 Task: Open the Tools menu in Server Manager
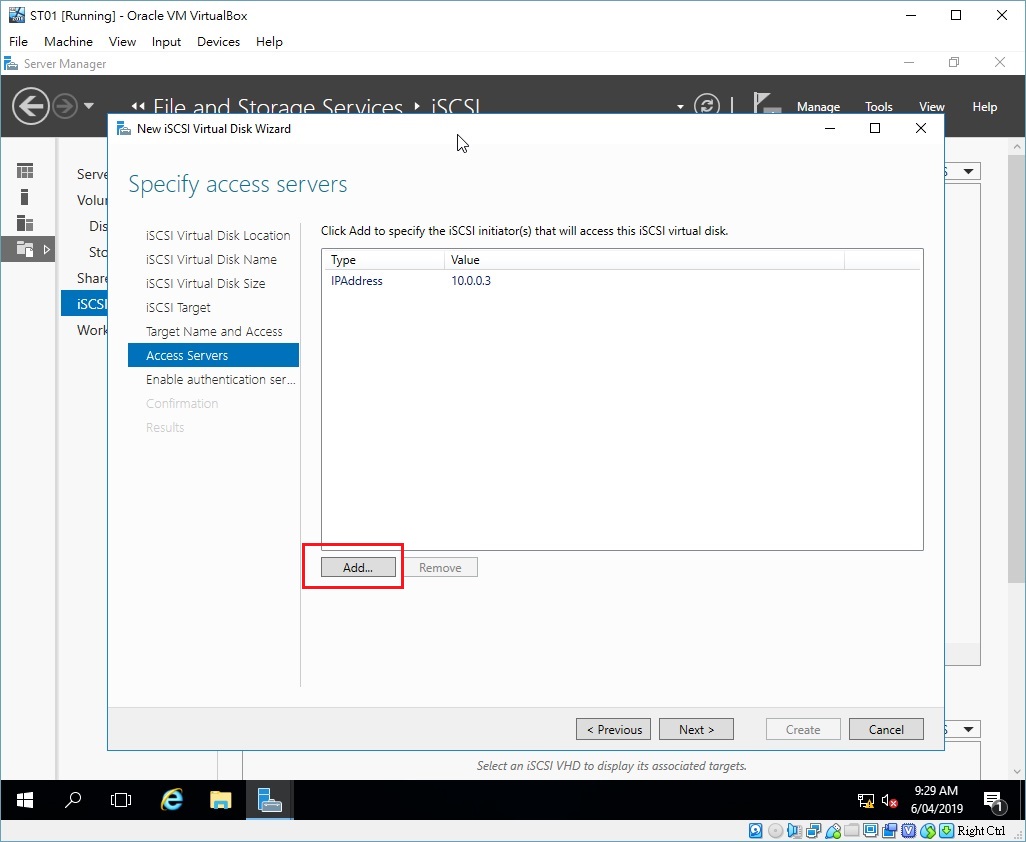pos(878,106)
